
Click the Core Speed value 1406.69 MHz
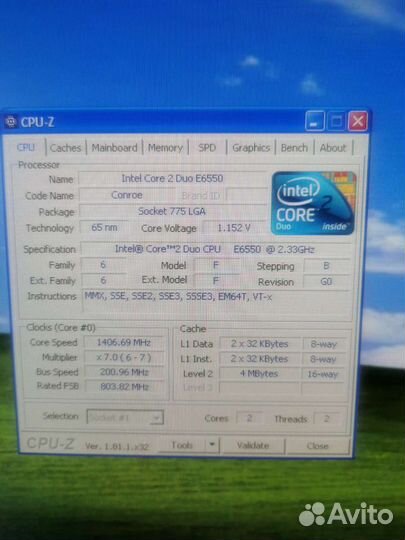(x=124, y=343)
